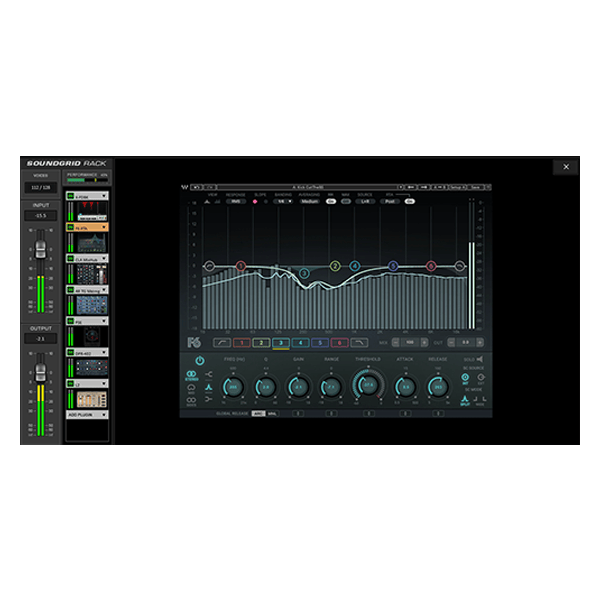Open the CLA MixHub slot dropdown arrow

pyautogui.click(x=104, y=259)
